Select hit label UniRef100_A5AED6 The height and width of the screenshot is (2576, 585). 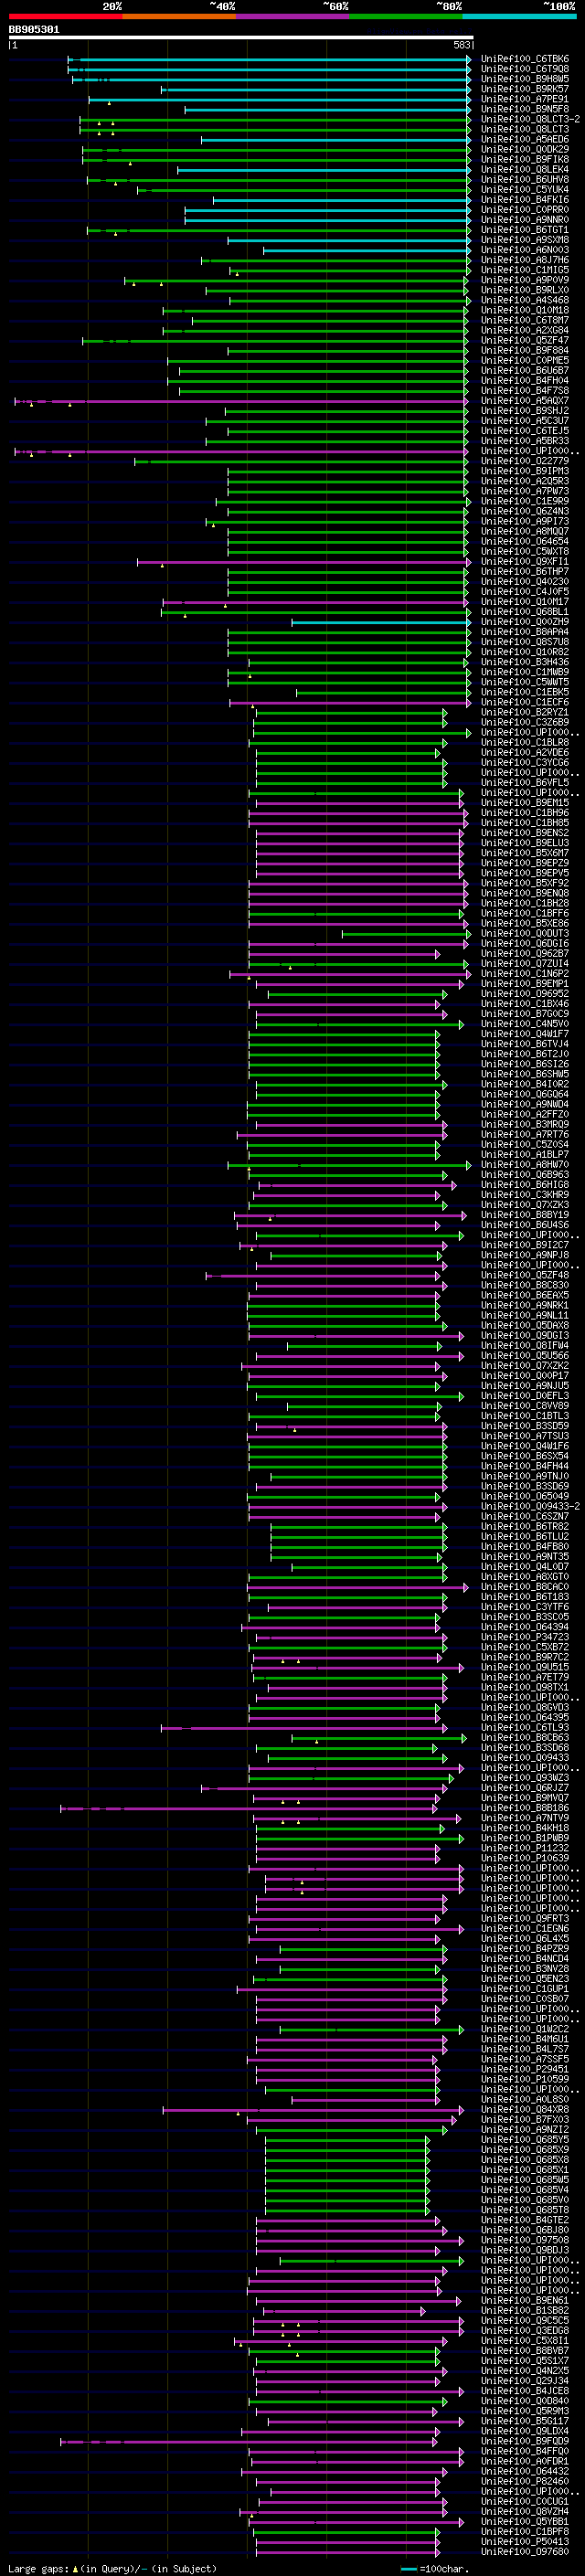(x=525, y=139)
